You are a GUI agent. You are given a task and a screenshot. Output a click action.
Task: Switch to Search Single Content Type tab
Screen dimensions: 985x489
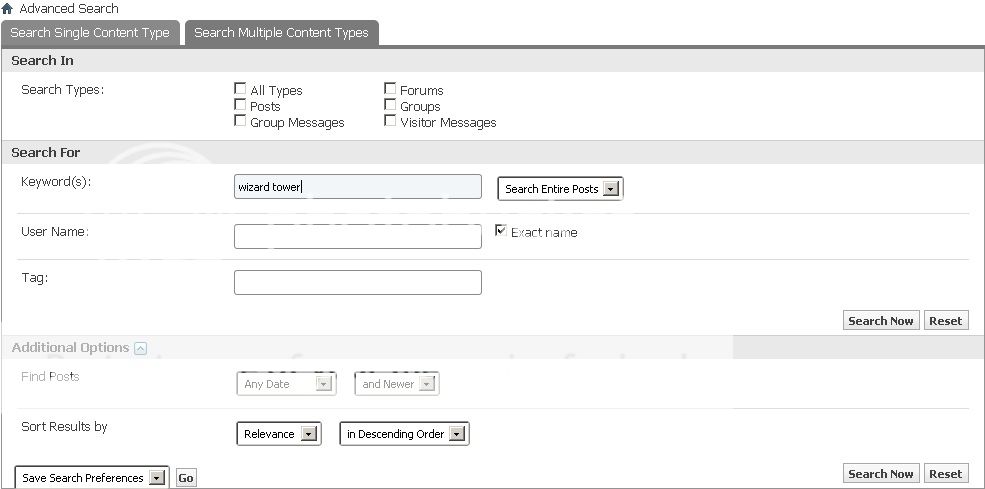tap(90, 33)
